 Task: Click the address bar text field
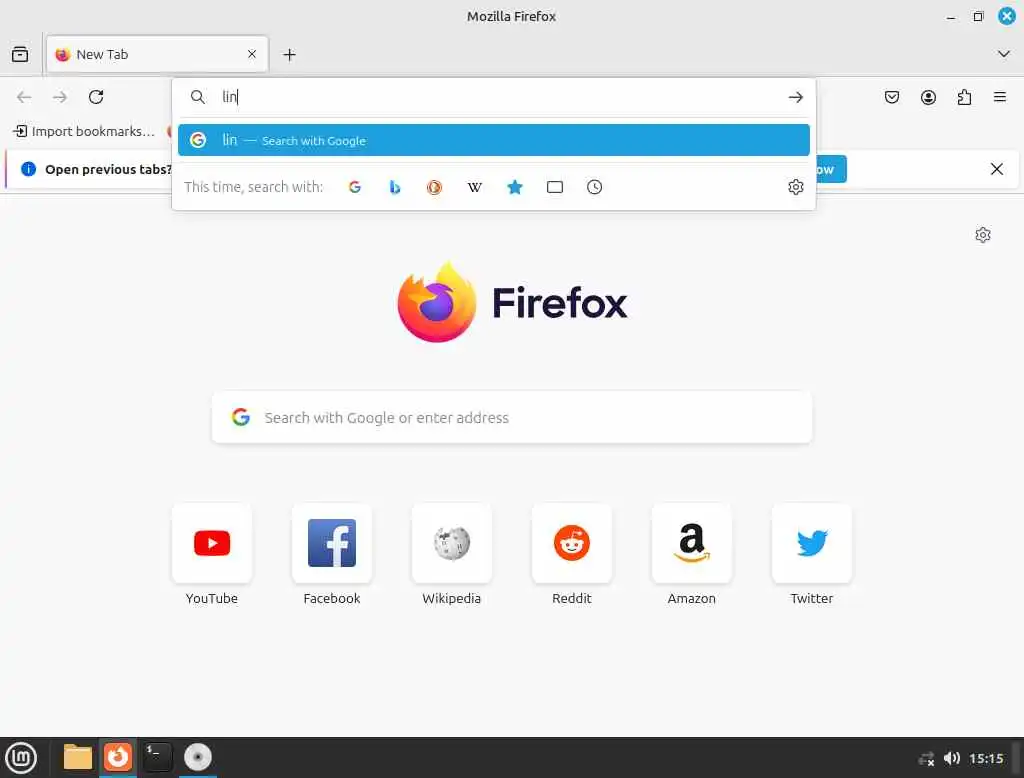point(496,97)
